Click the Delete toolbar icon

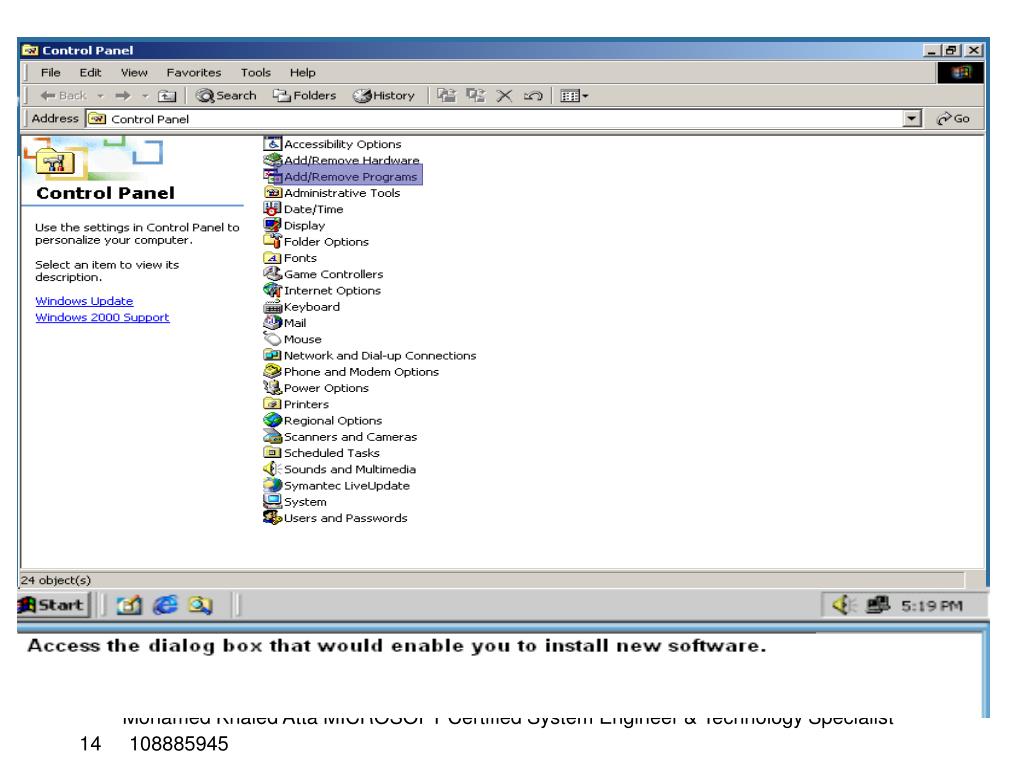click(504, 95)
